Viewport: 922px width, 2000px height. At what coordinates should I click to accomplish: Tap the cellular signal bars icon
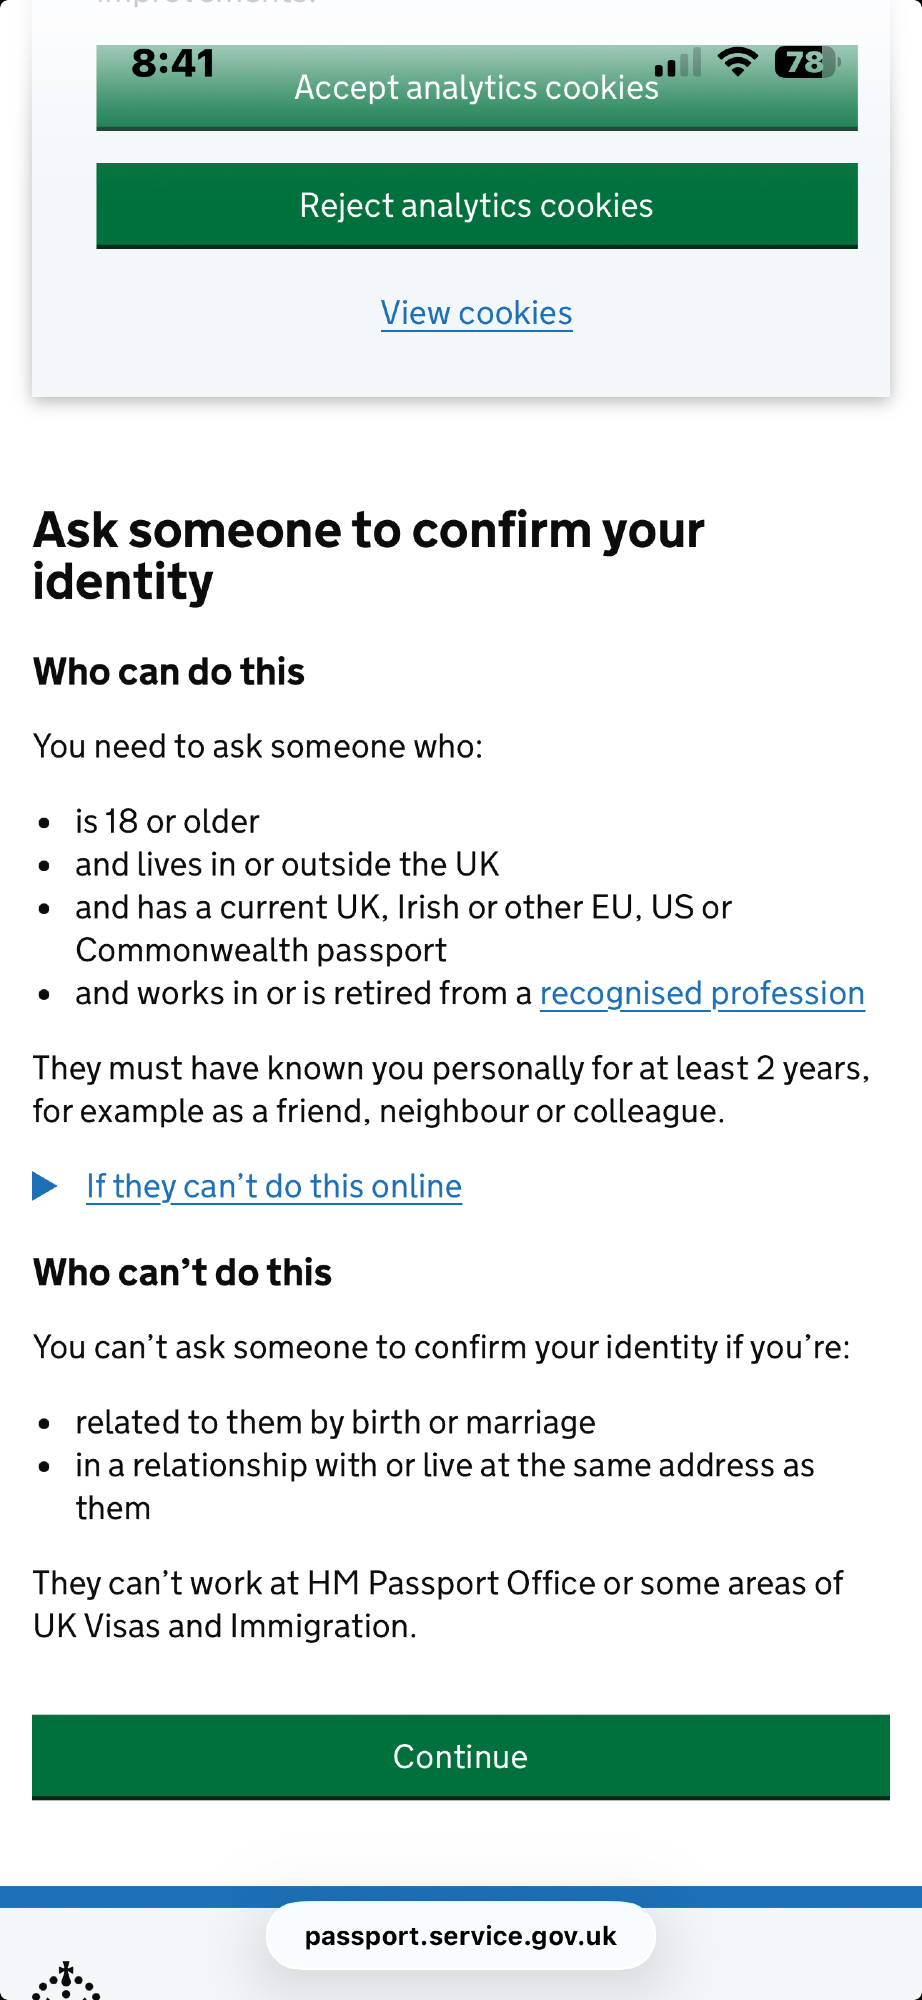[677, 65]
